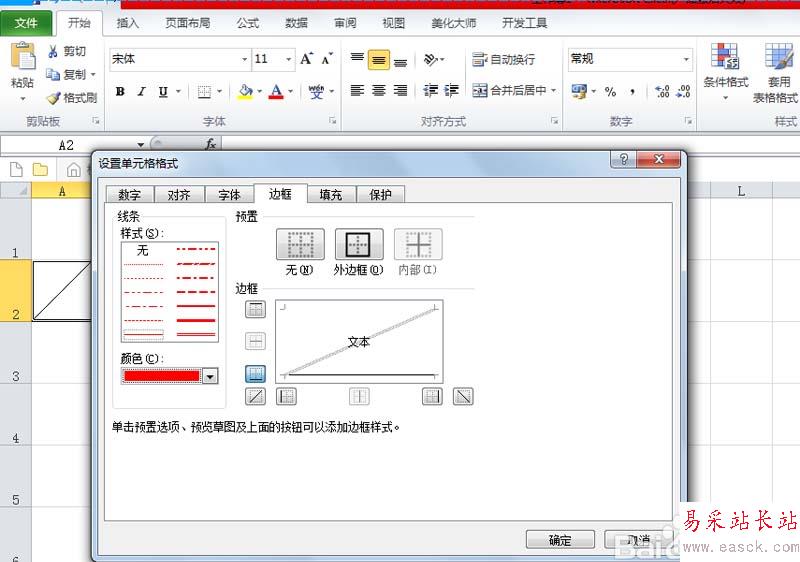Decrease font size with small A
The width and height of the screenshot is (800, 562).
327,59
